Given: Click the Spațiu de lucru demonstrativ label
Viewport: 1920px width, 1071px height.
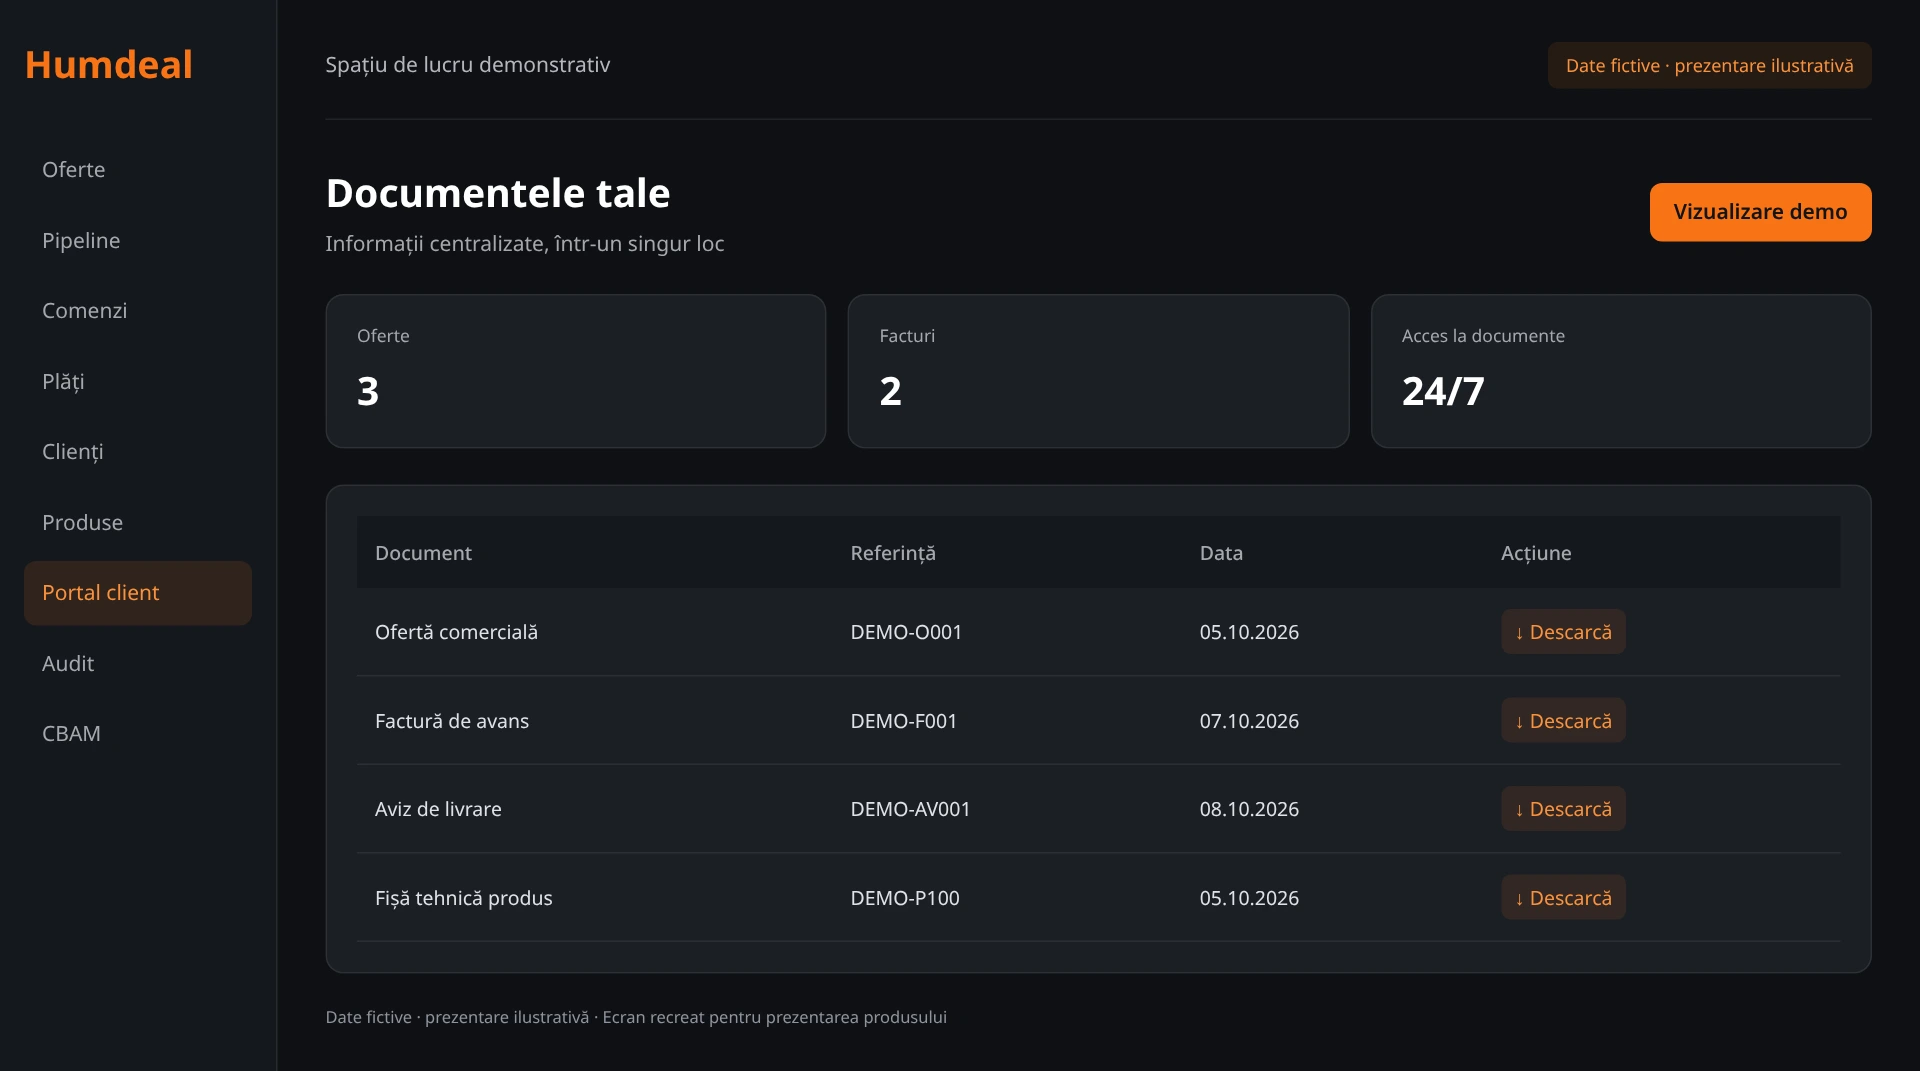Looking at the screenshot, I should 467,65.
